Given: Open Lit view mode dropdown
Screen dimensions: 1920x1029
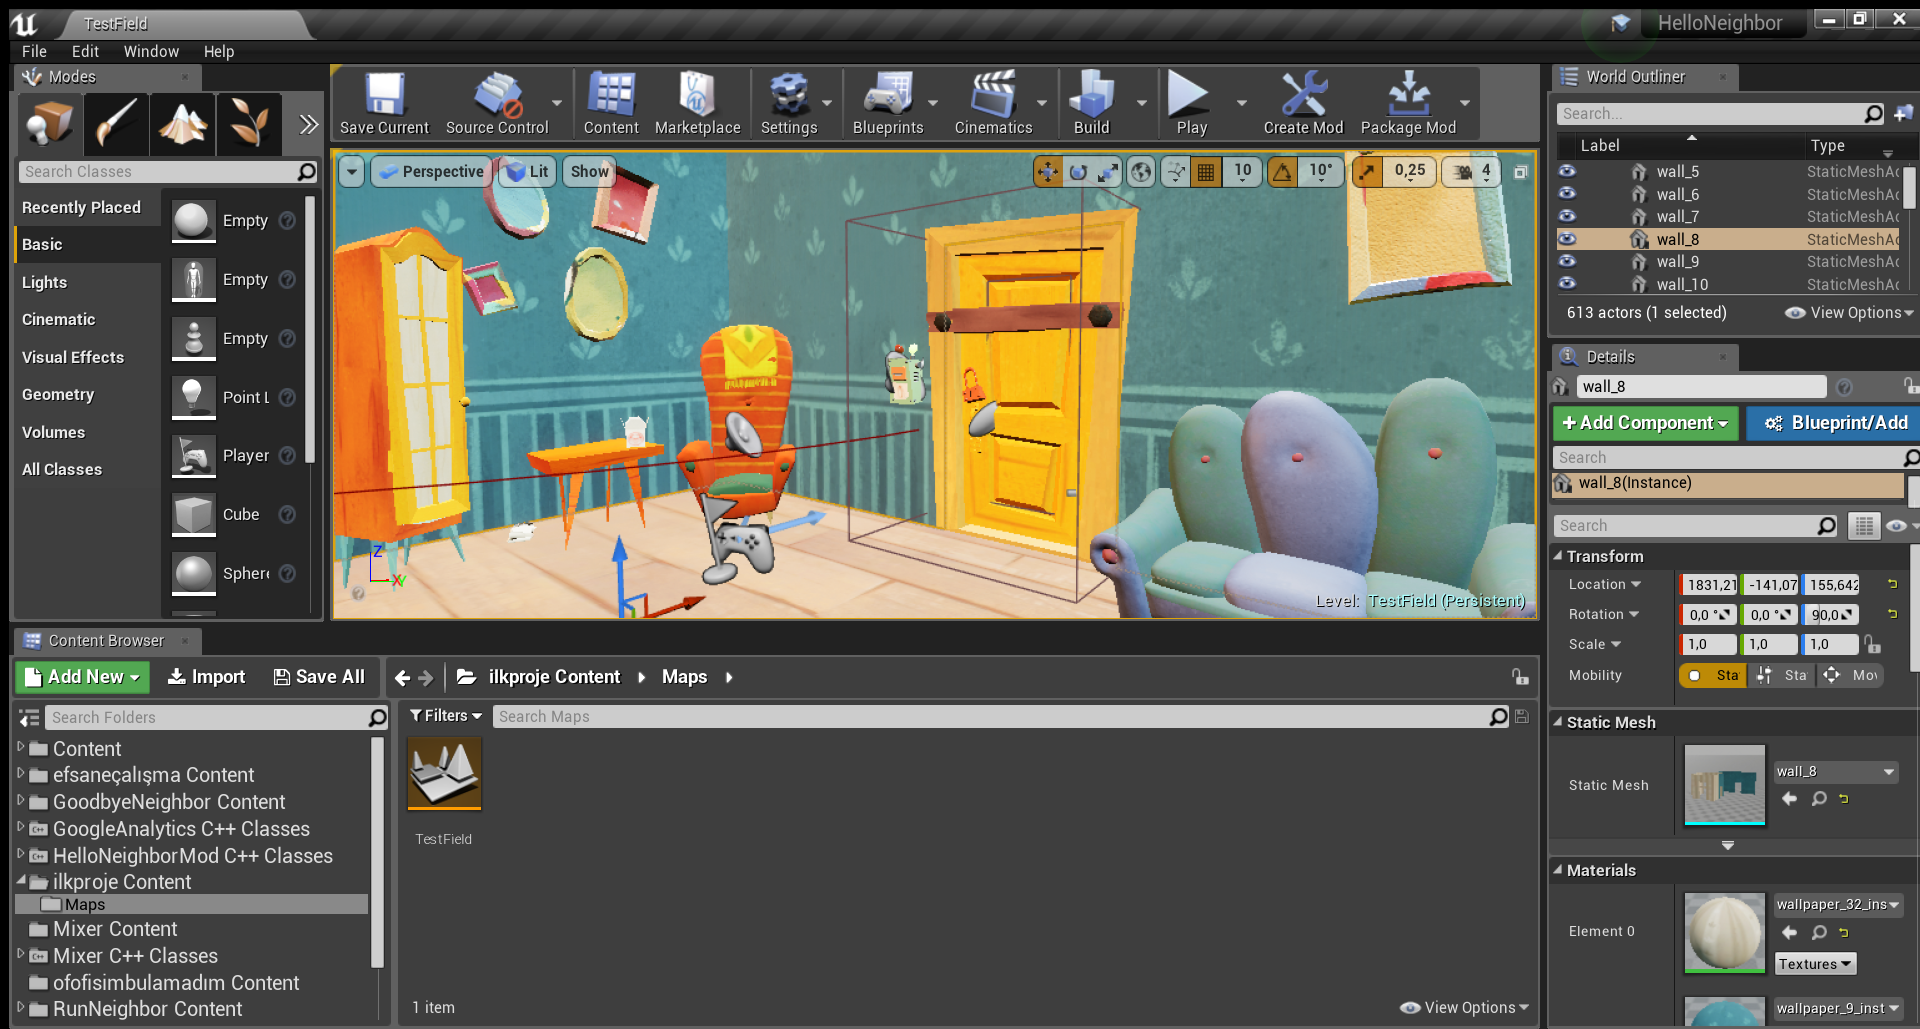Looking at the screenshot, I should pyautogui.click(x=527, y=172).
